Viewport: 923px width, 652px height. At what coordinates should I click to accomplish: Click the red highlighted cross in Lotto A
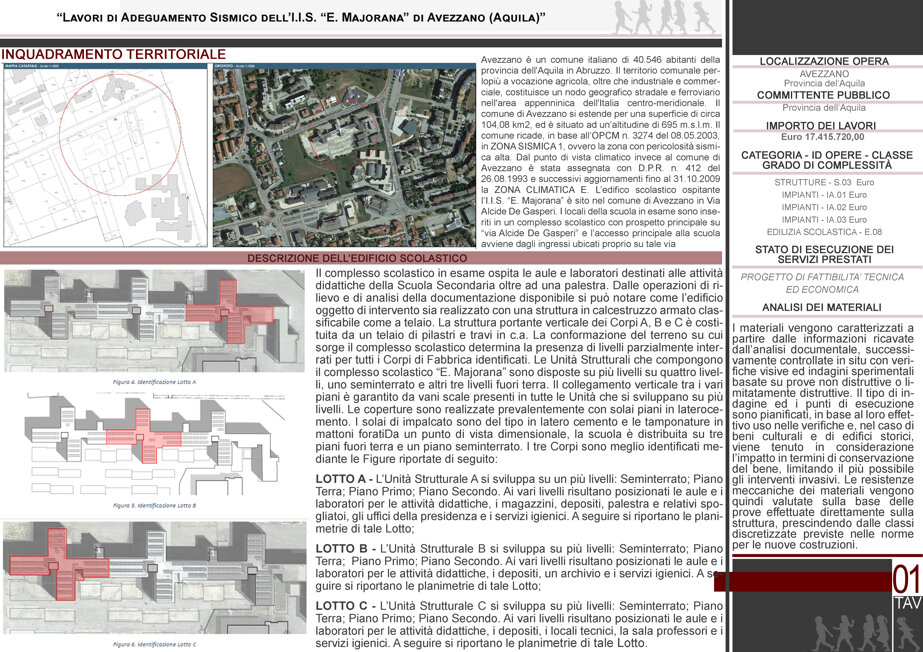[x=228, y=311]
